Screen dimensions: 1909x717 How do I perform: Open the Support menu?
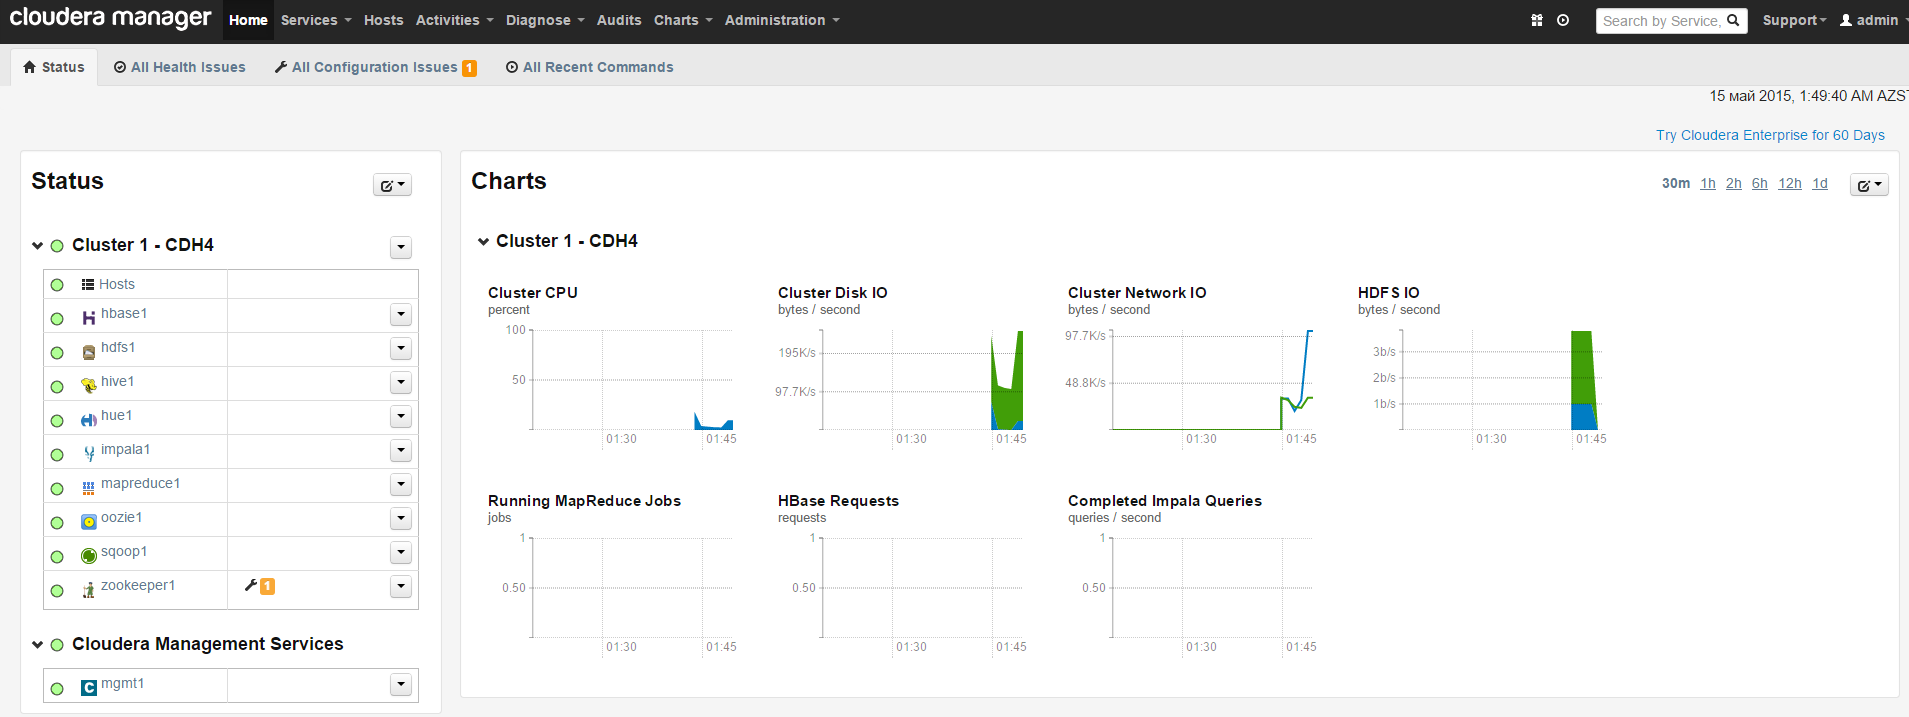pos(1794,20)
